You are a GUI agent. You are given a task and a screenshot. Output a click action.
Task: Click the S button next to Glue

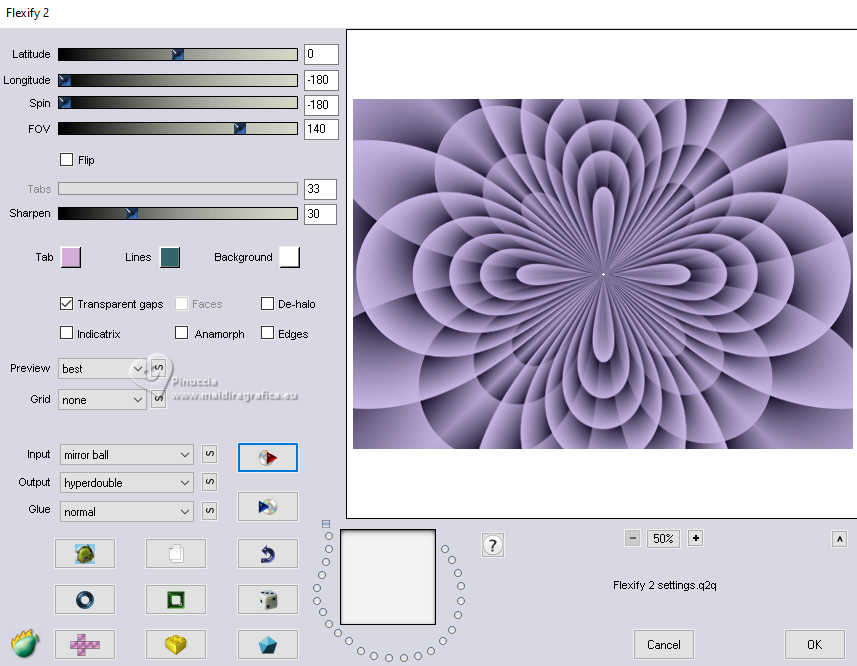tap(209, 511)
